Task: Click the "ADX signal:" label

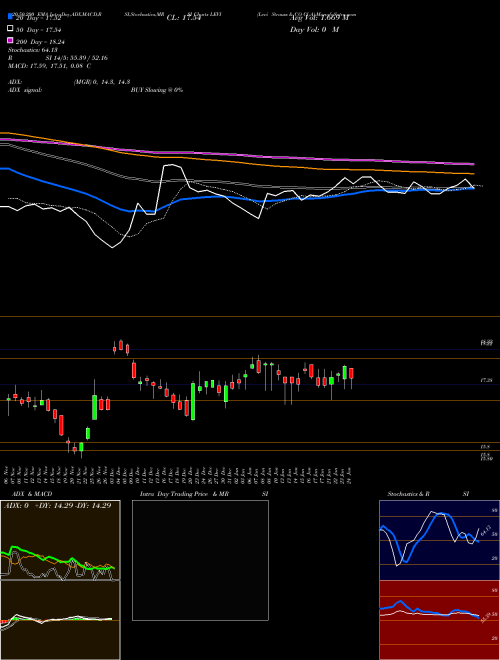Action: pyautogui.click(x=25, y=90)
